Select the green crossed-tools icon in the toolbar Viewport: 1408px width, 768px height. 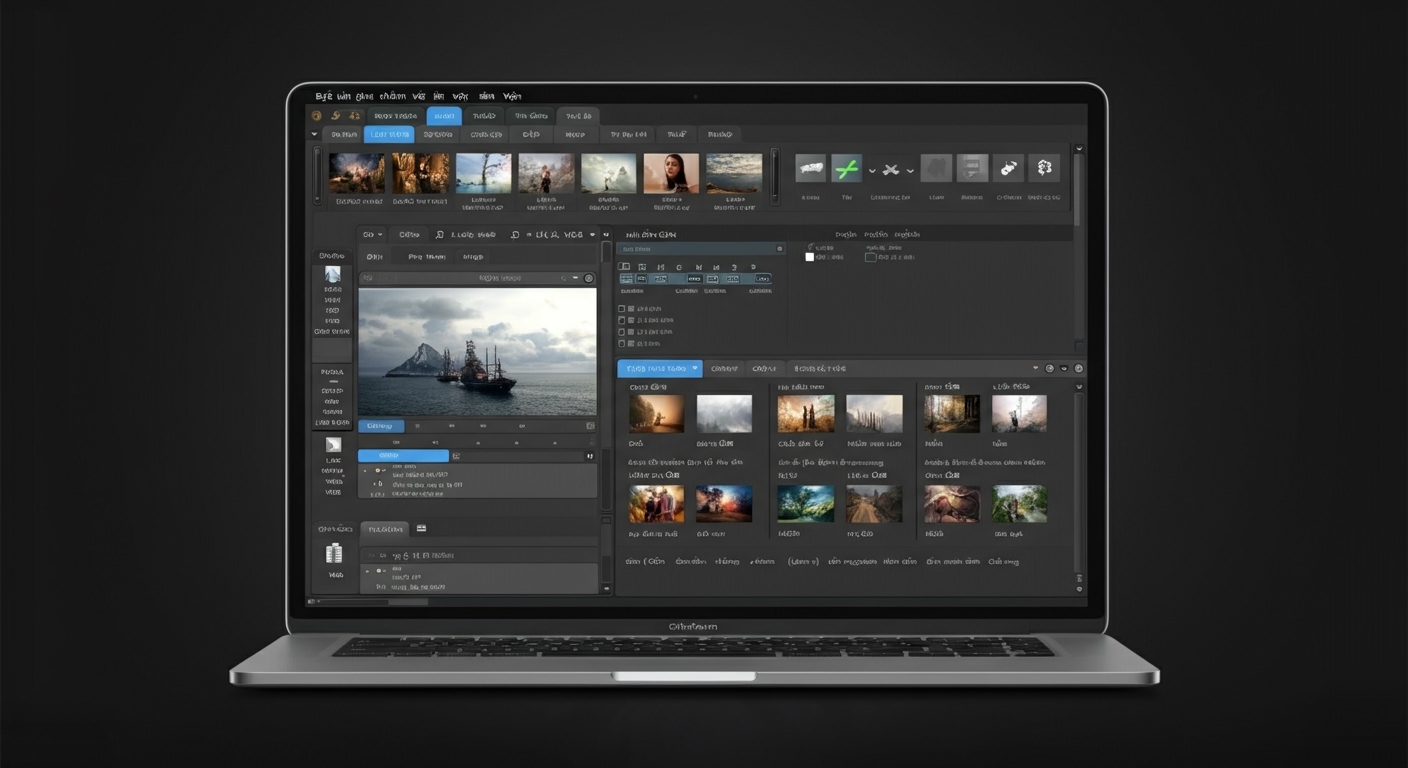[847, 168]
